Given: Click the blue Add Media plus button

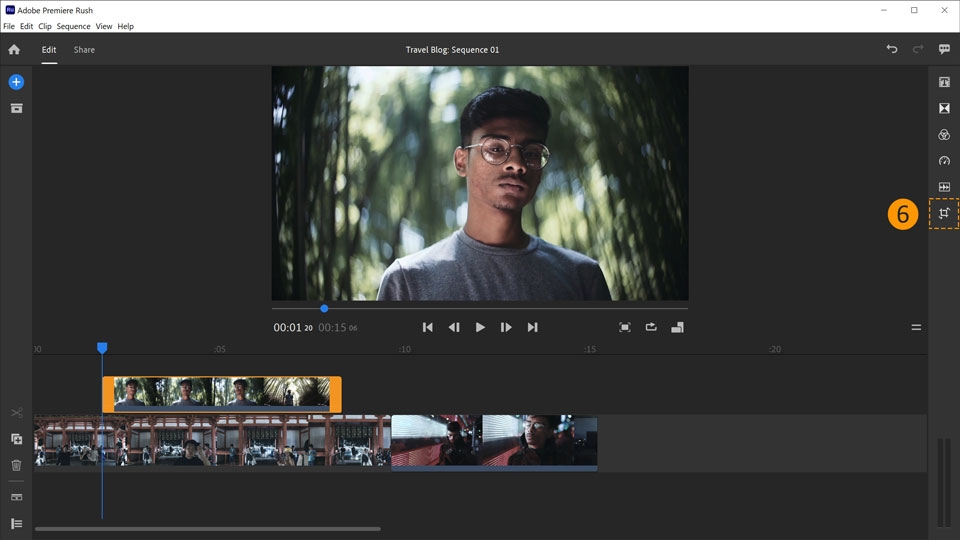Looking at the screenshot, I should tap(17, 82).
